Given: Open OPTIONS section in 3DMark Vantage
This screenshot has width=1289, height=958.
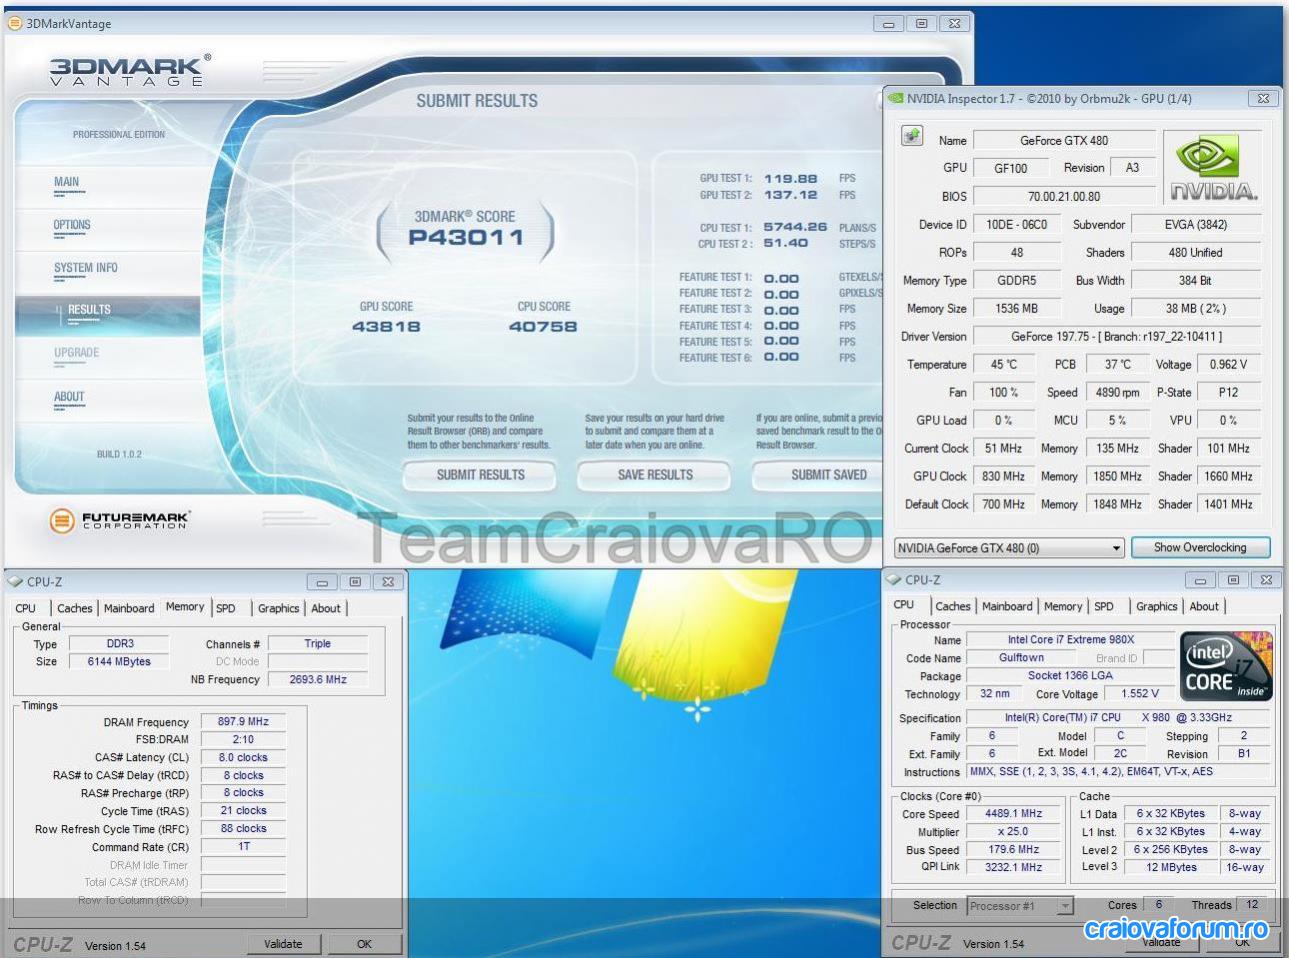Looking at the screenshot, I should coord(72,225).
